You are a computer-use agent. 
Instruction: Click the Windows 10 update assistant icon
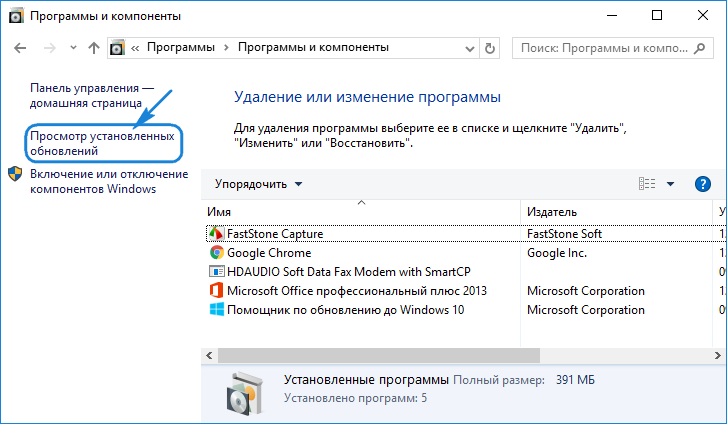pos(215,310)
